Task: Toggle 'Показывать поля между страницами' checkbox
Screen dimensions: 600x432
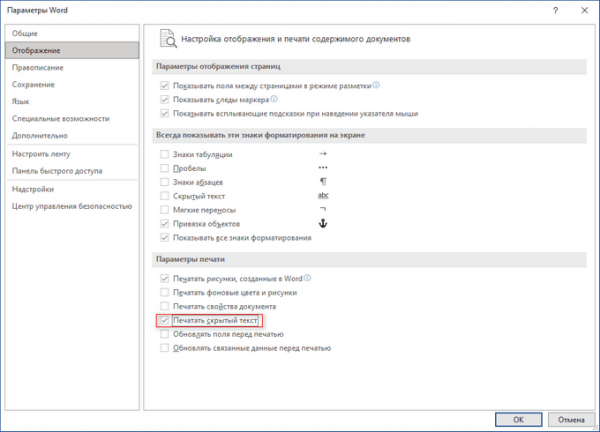Action: (x=165, y=86)
